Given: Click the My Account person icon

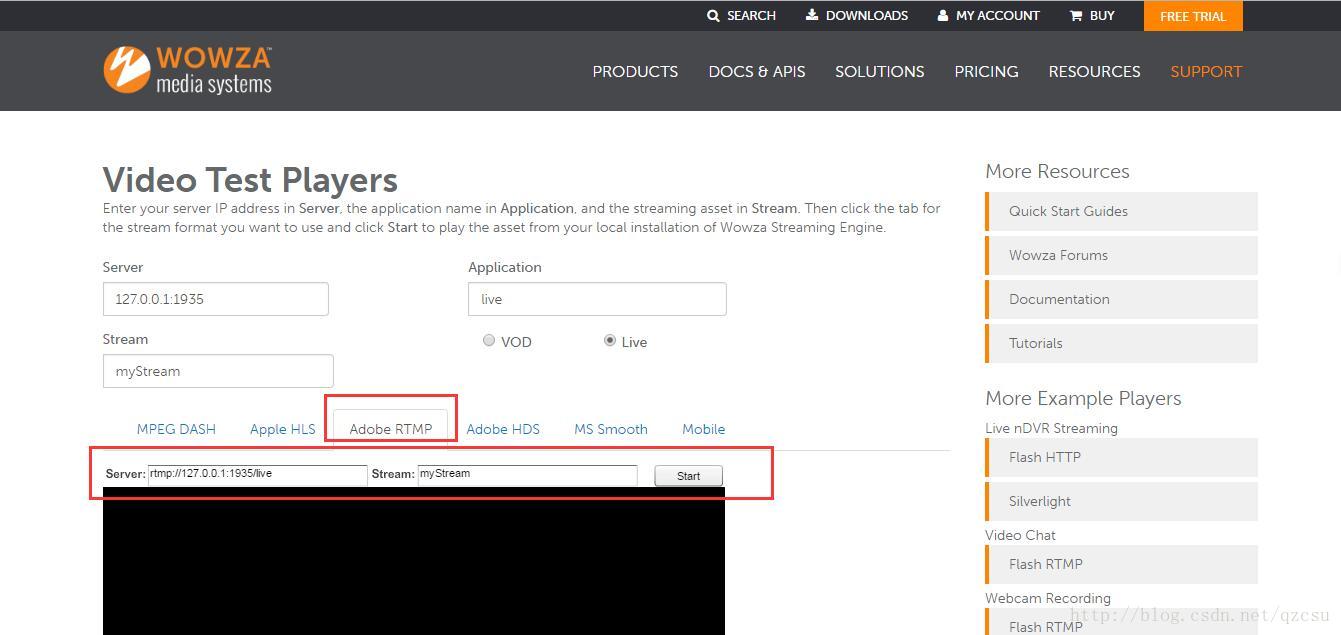Looking at the screenshot, I should coord(943,16).
